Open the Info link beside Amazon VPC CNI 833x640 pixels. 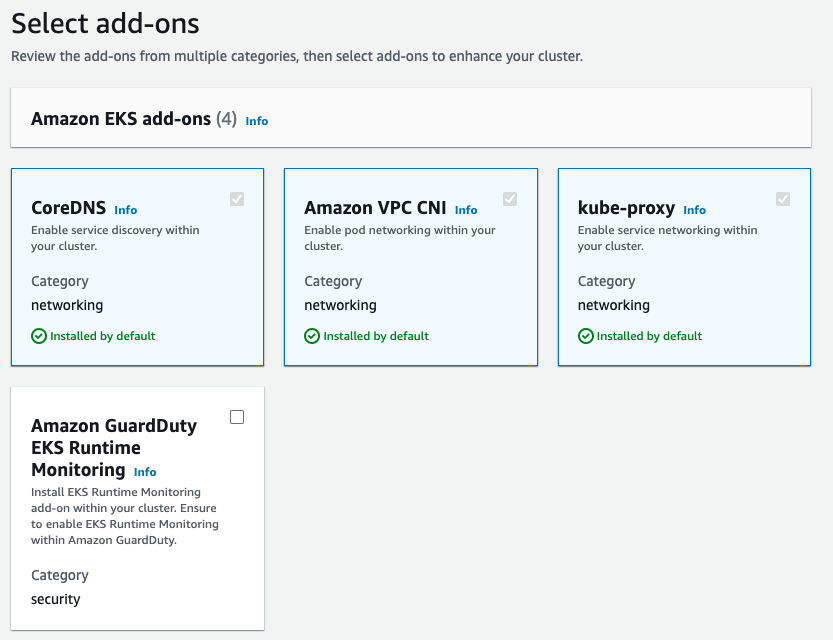pos(466,210)
